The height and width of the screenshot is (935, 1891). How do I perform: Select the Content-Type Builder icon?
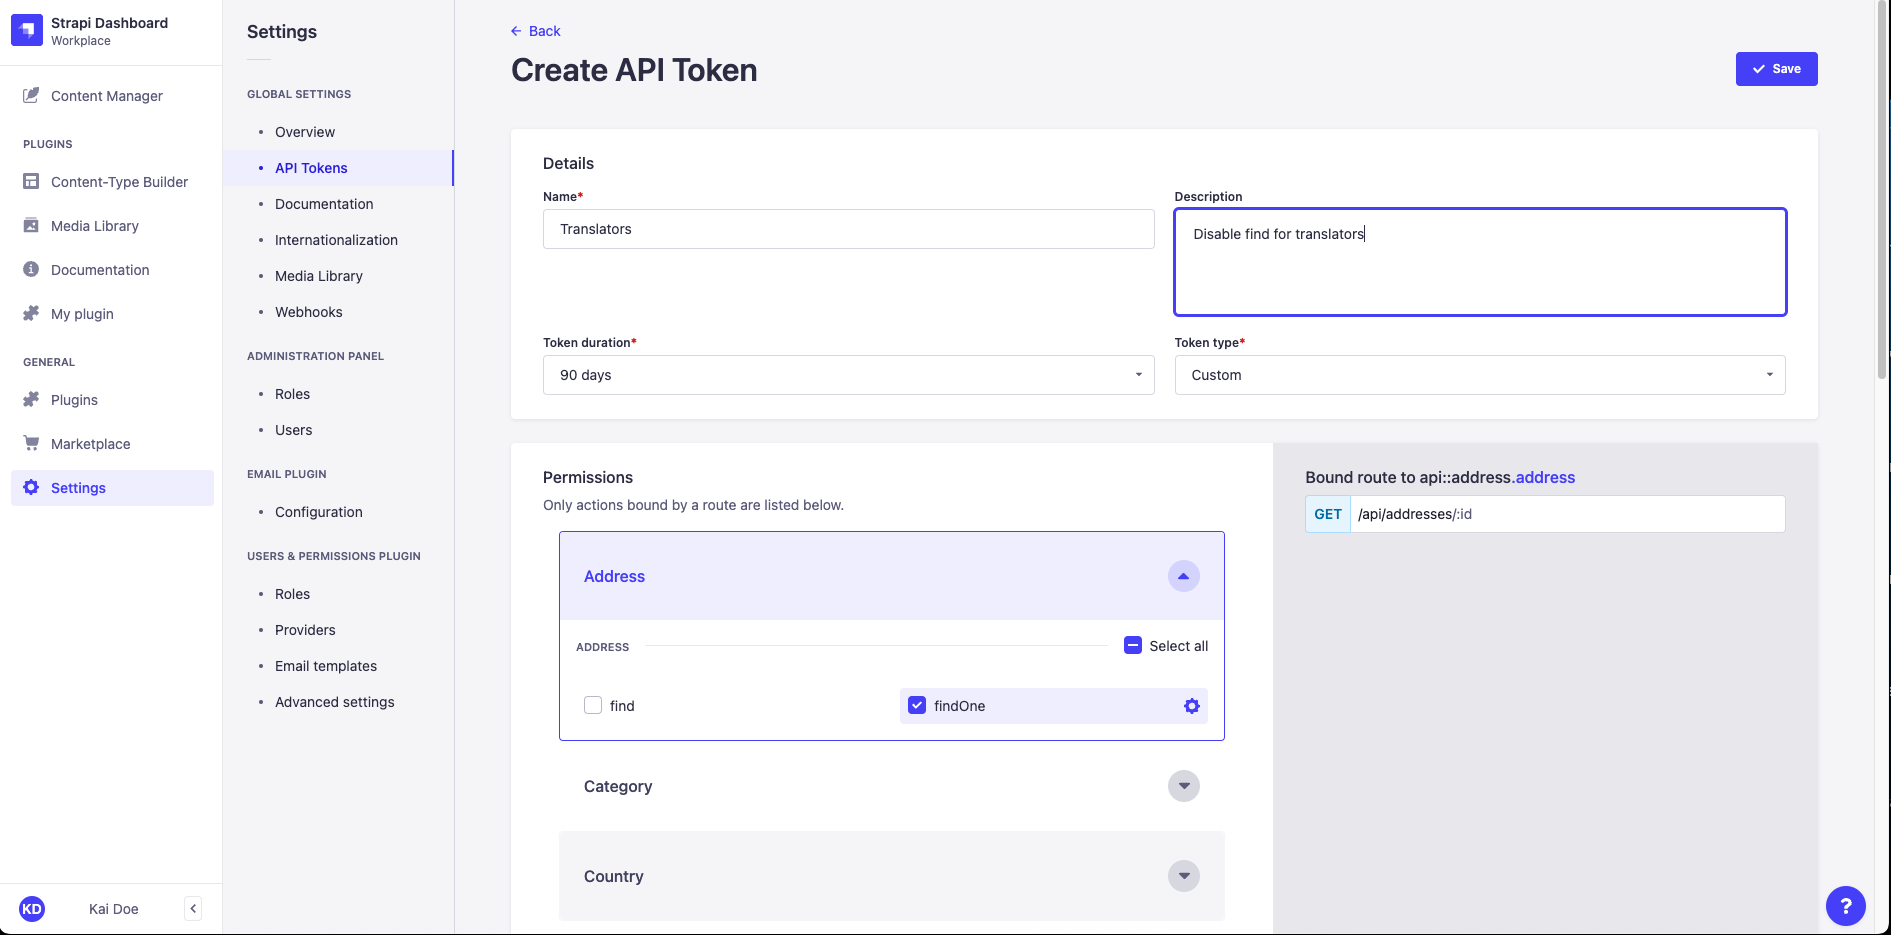[x=30, y=181]
